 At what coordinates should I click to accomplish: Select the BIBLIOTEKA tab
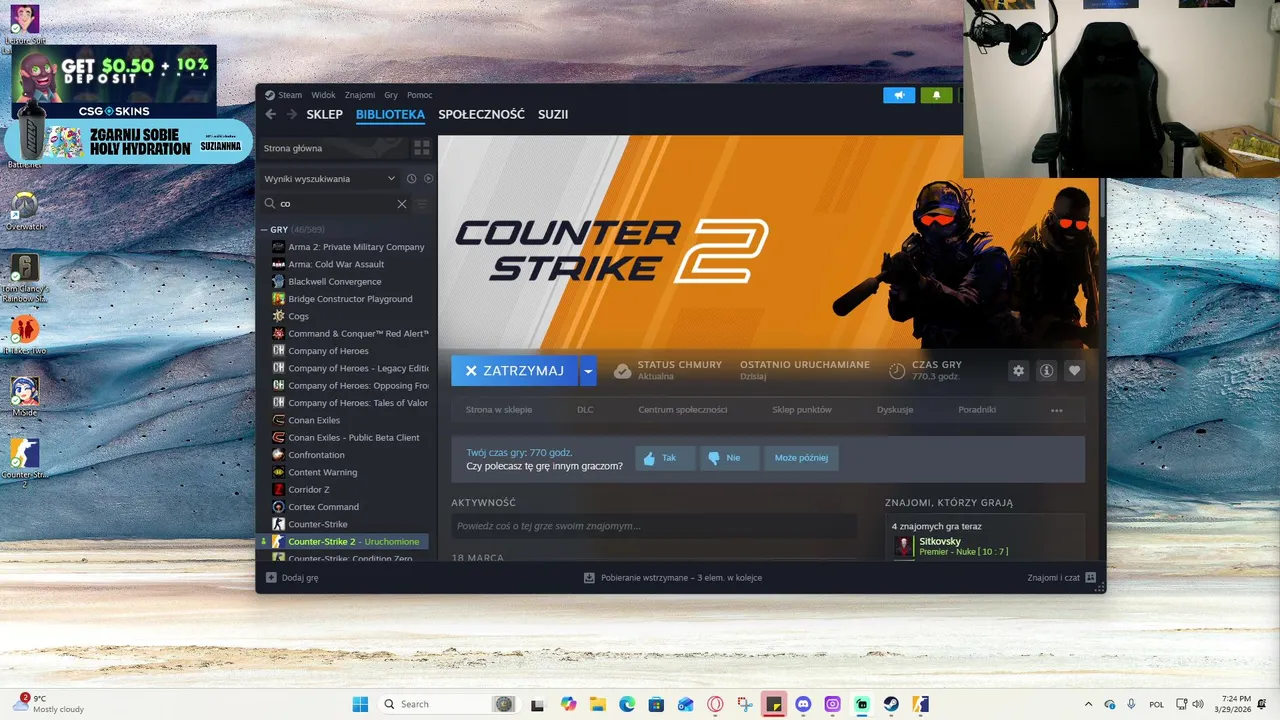point(390,114)
